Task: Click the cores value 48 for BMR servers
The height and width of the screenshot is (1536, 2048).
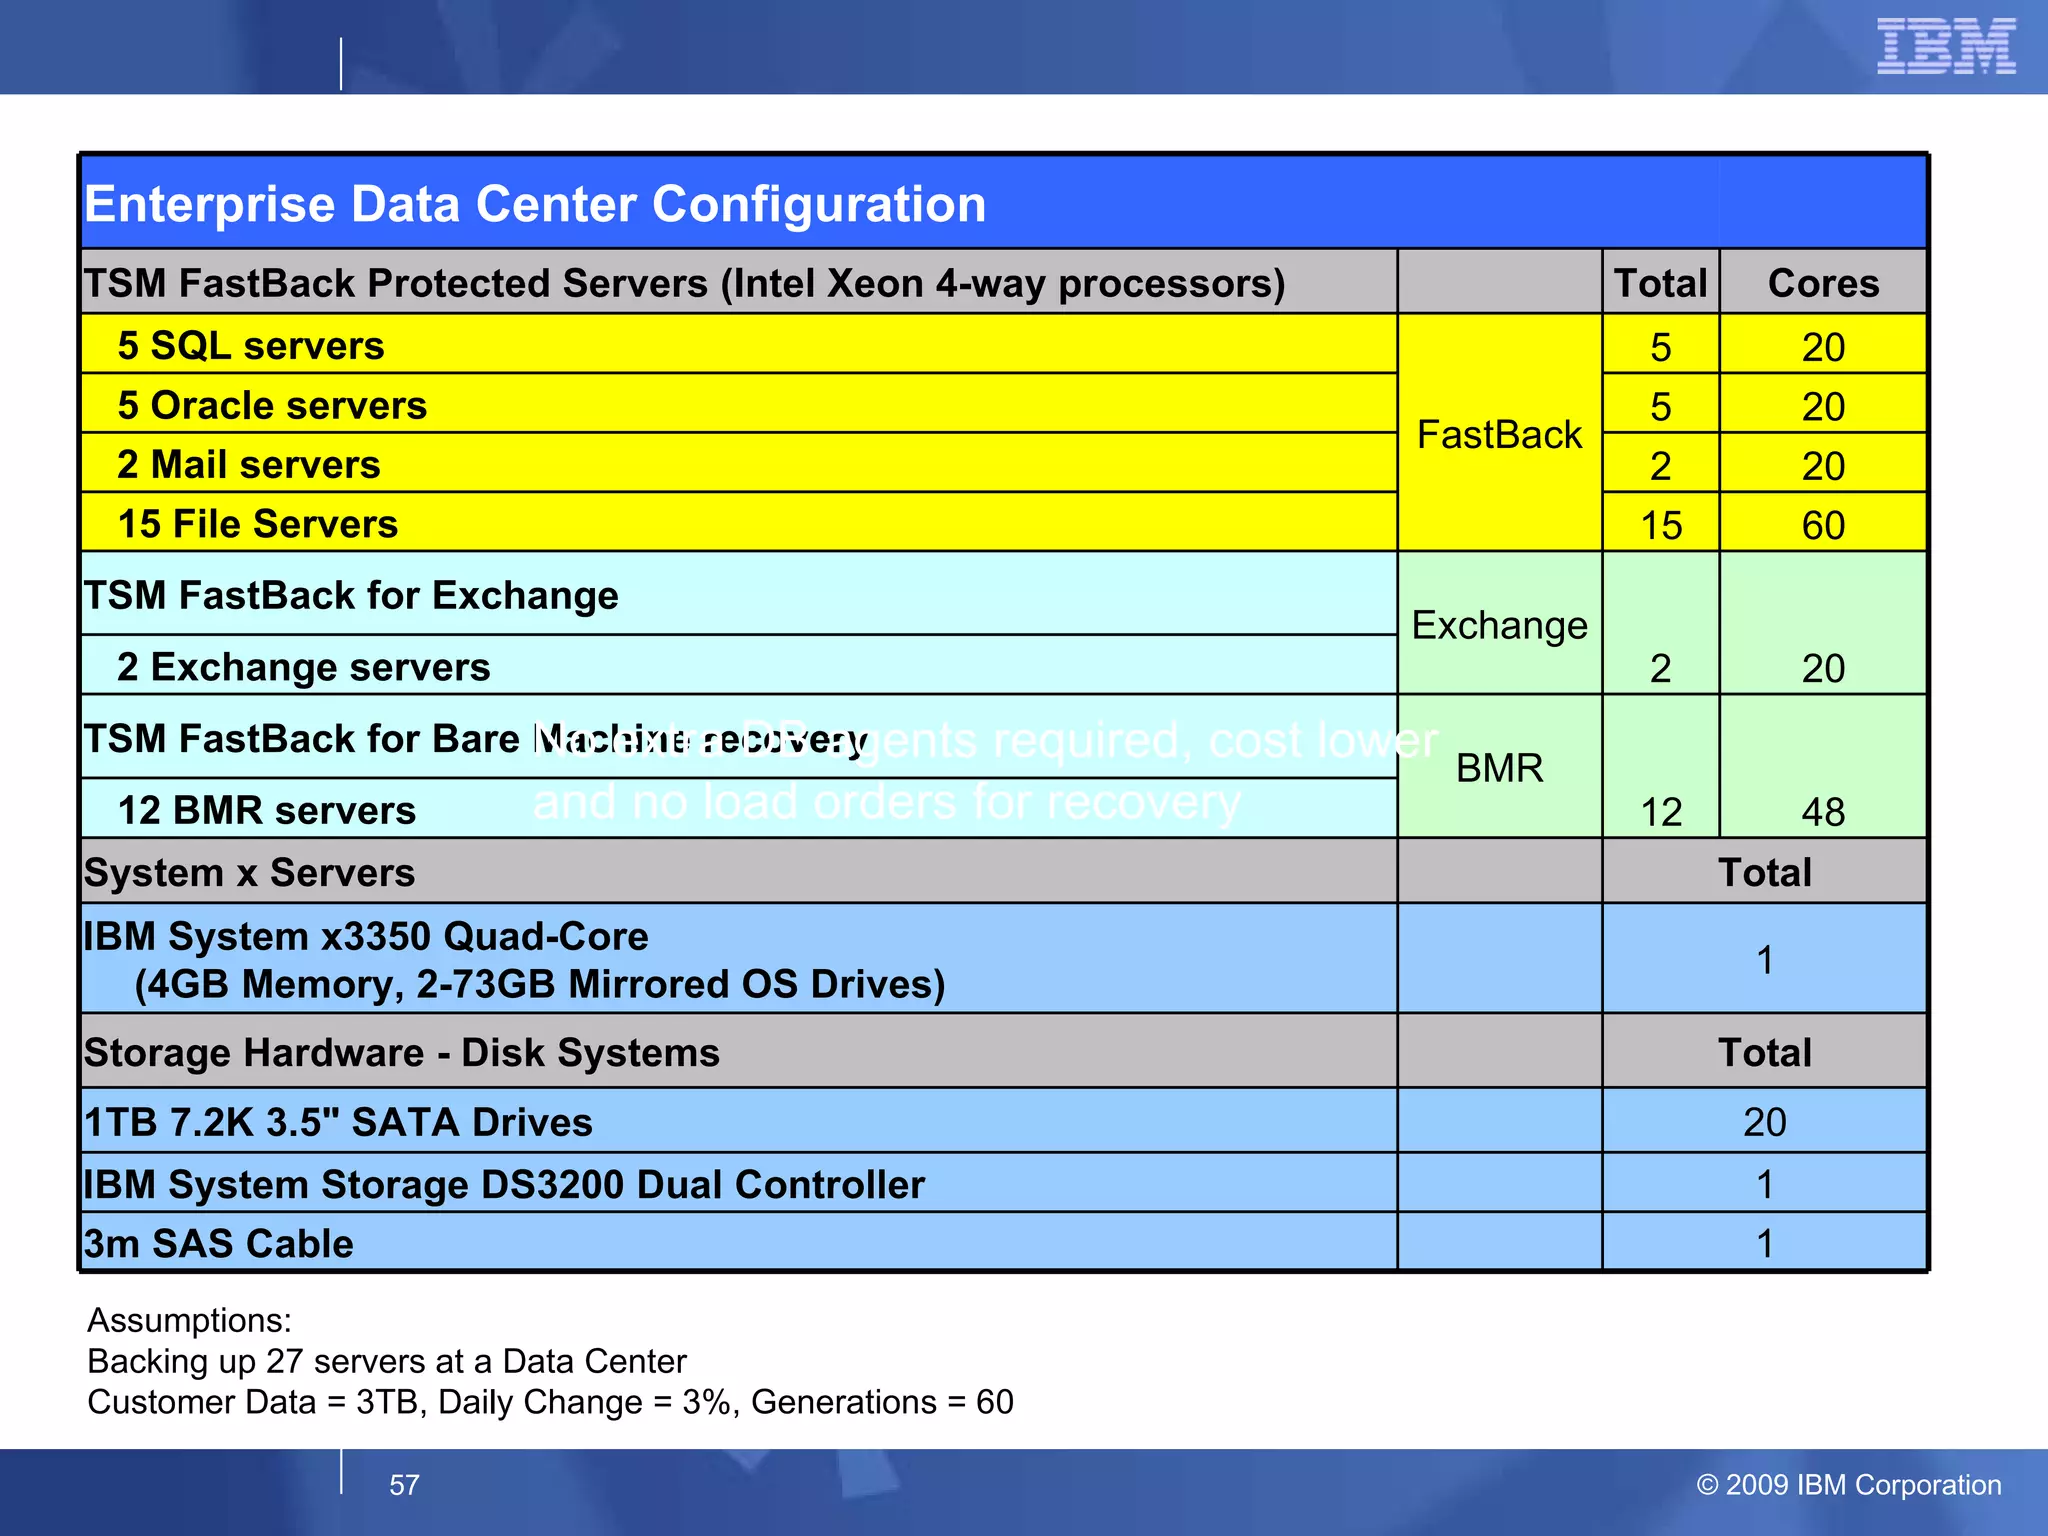Action: (x=1823, y=813)
